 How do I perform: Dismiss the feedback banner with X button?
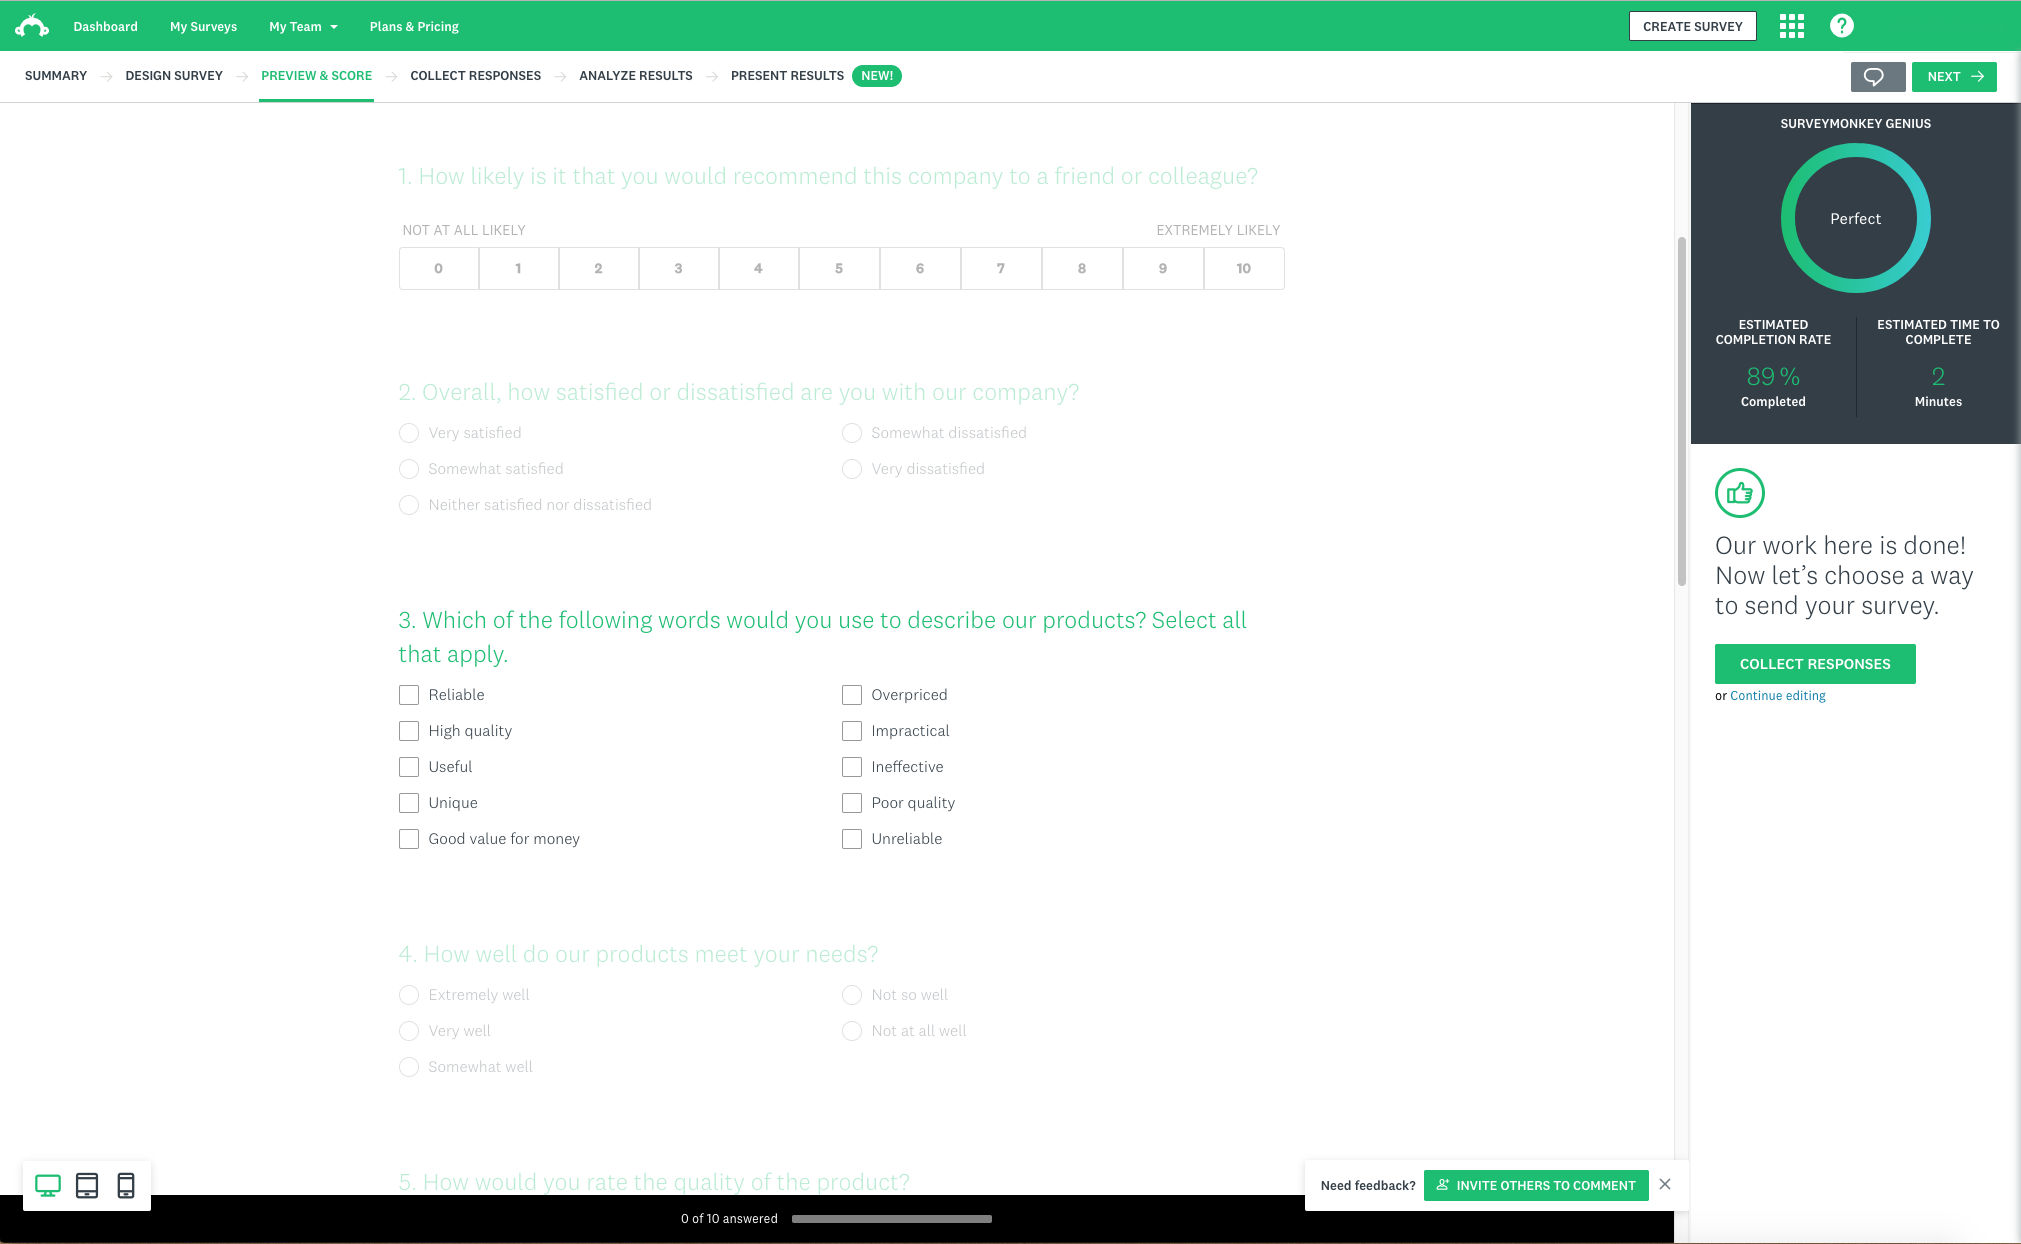(1664, 1185)
